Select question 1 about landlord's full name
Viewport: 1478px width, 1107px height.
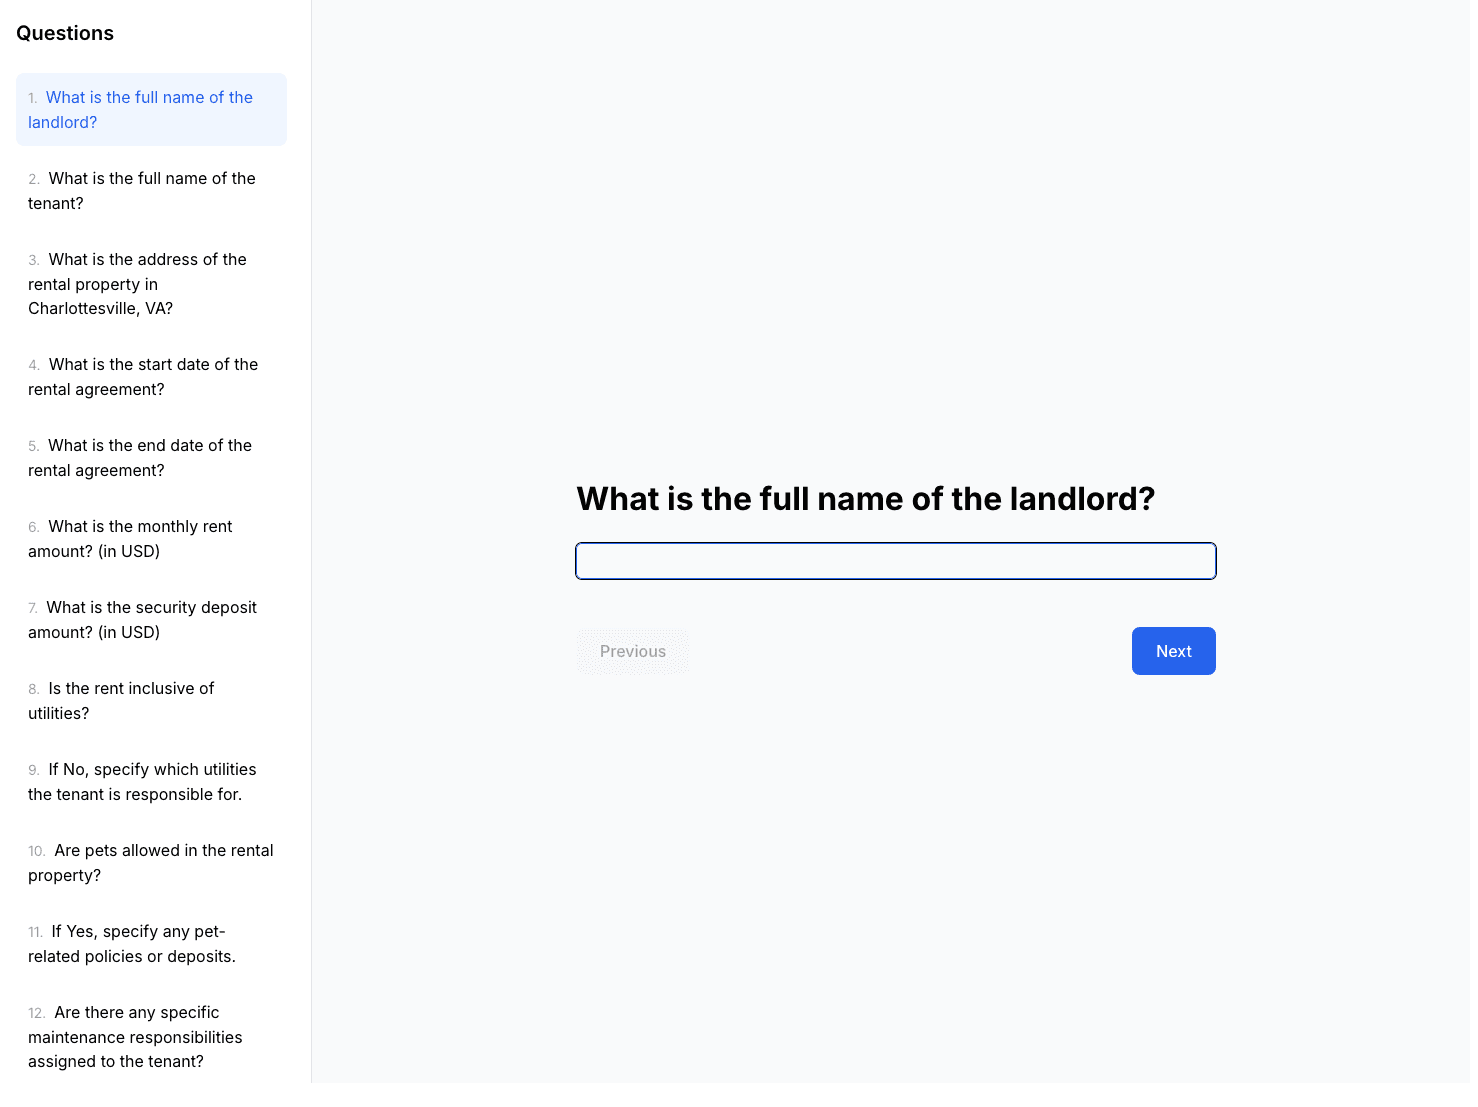point(151,109)
